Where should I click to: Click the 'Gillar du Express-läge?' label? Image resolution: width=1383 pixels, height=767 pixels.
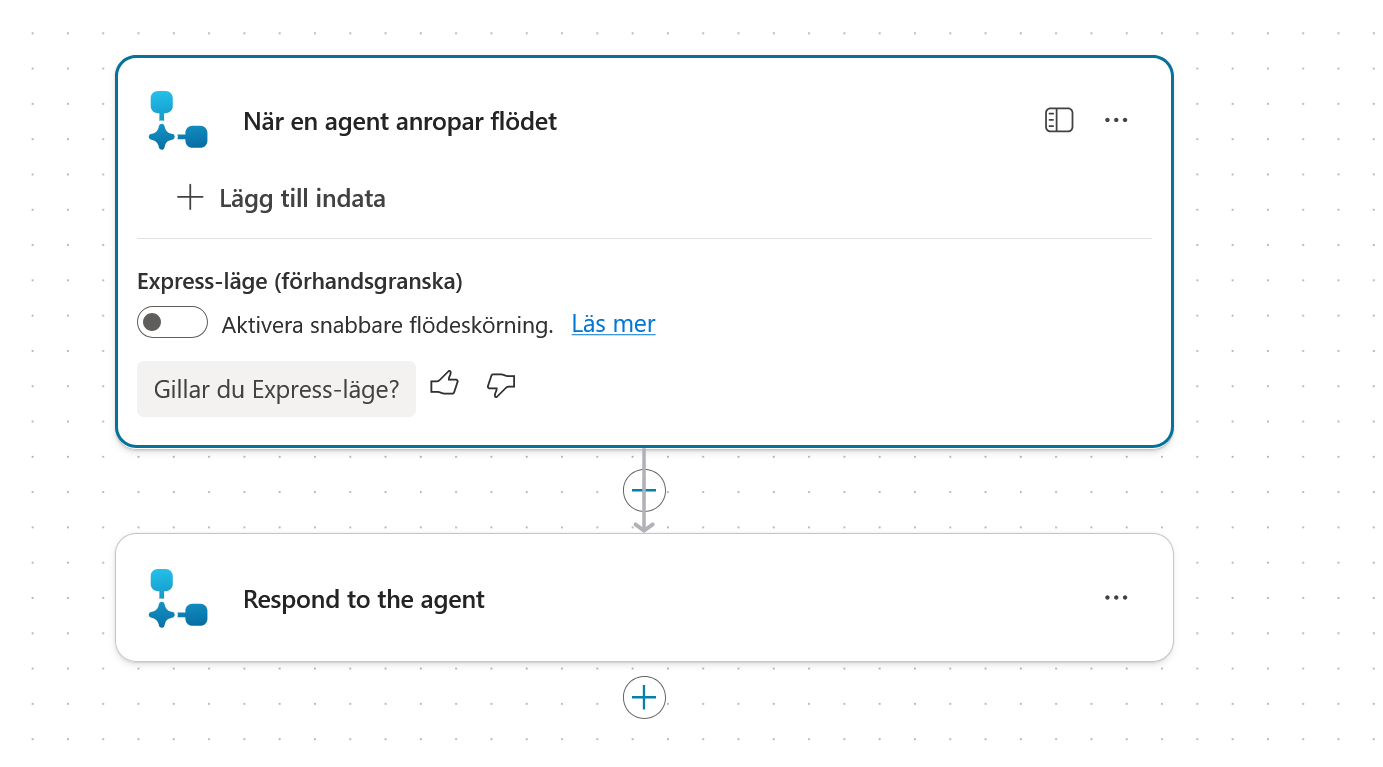pos(276,389)
